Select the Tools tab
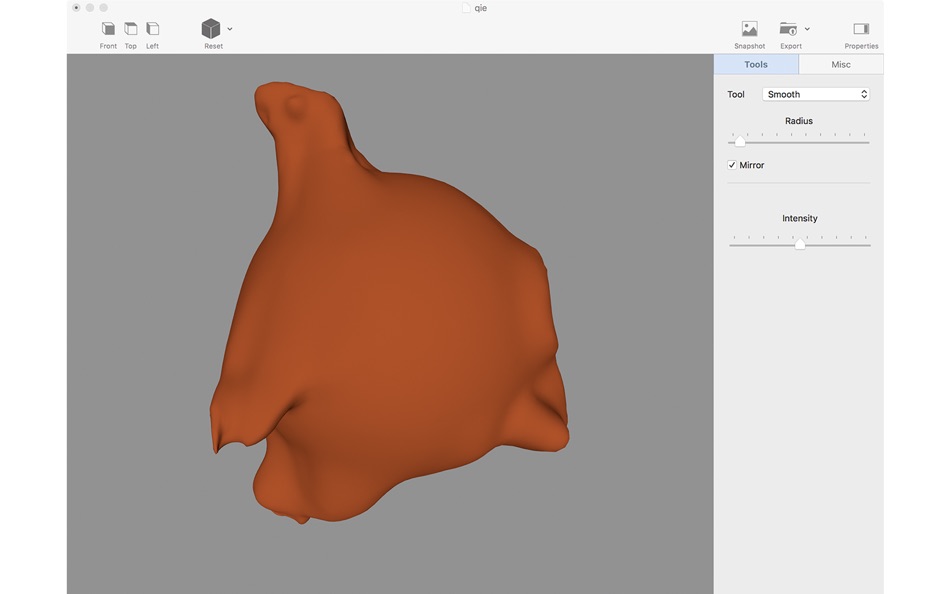The width and height of the screenshot is (950, 594). pyautogui.click(x=756, y=64)
